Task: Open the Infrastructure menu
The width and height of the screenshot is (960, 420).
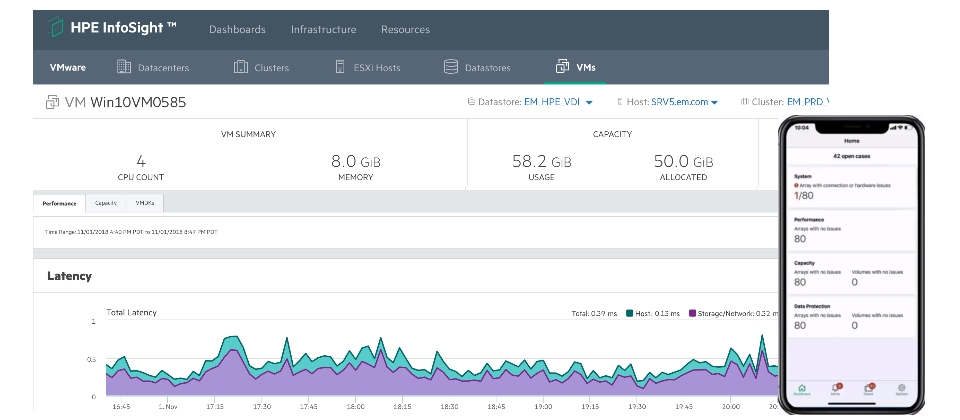Action: [323, 30]
